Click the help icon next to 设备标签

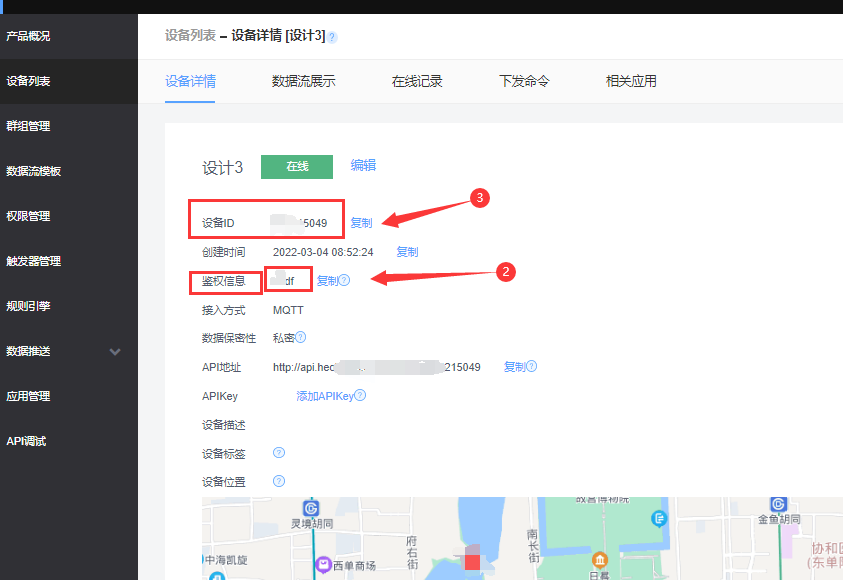click(279, 452)
